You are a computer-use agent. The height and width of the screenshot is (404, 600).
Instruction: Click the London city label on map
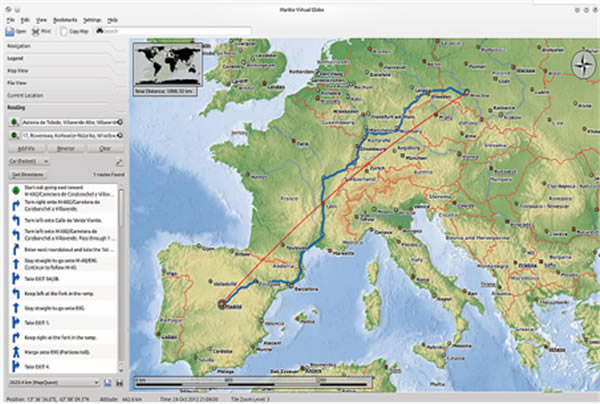(276, 87)
